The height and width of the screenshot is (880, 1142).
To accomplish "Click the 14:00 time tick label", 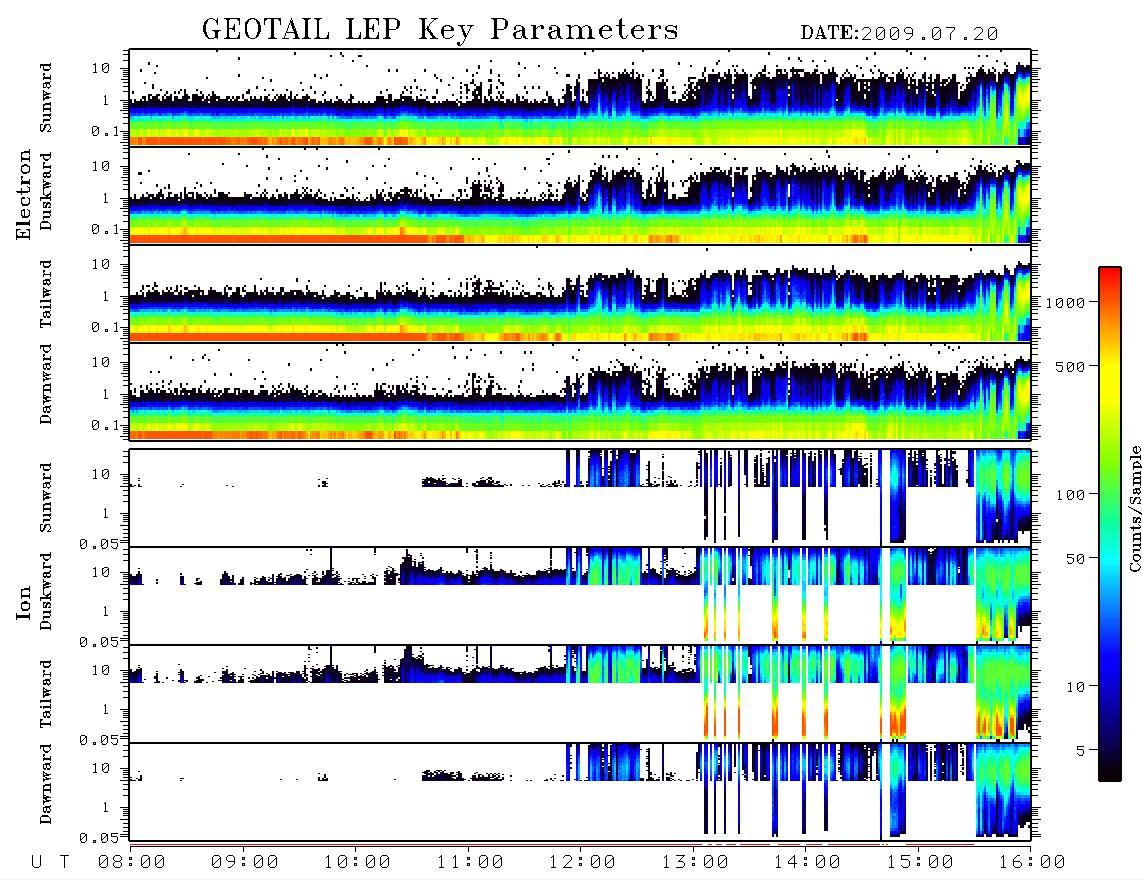I will (807, 863).
